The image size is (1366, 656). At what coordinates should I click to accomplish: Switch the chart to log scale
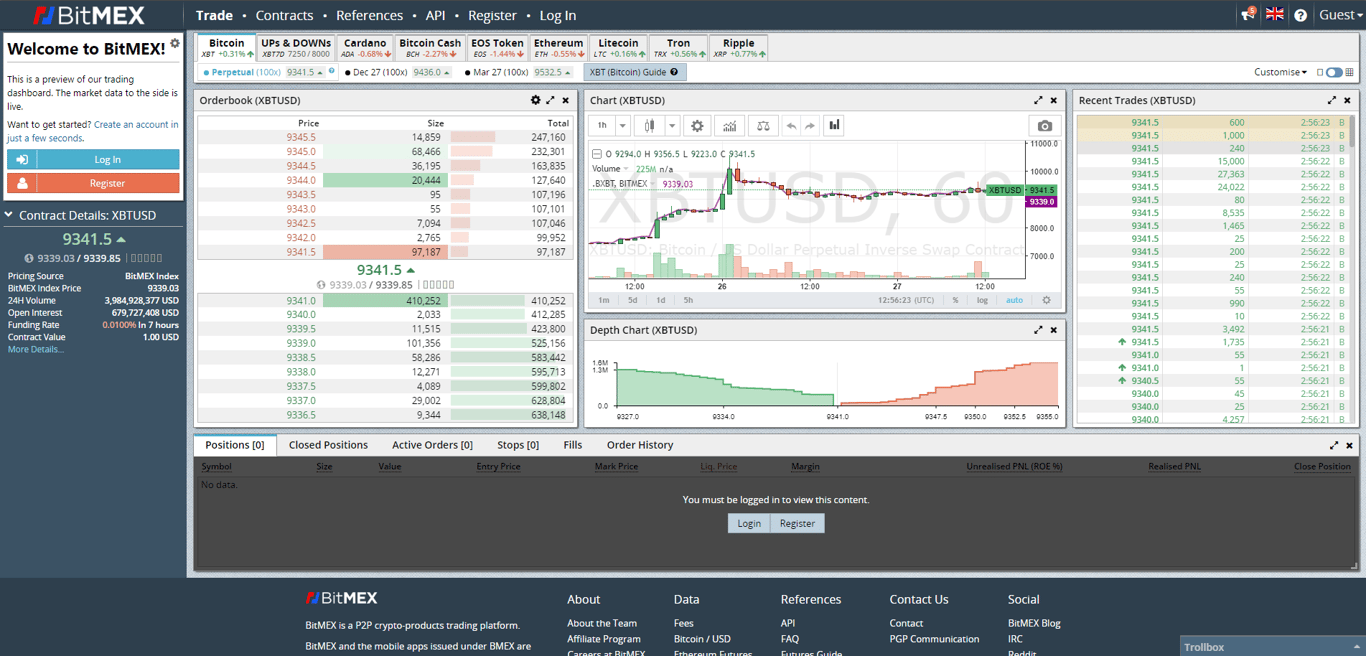click(x=983, y=298)
